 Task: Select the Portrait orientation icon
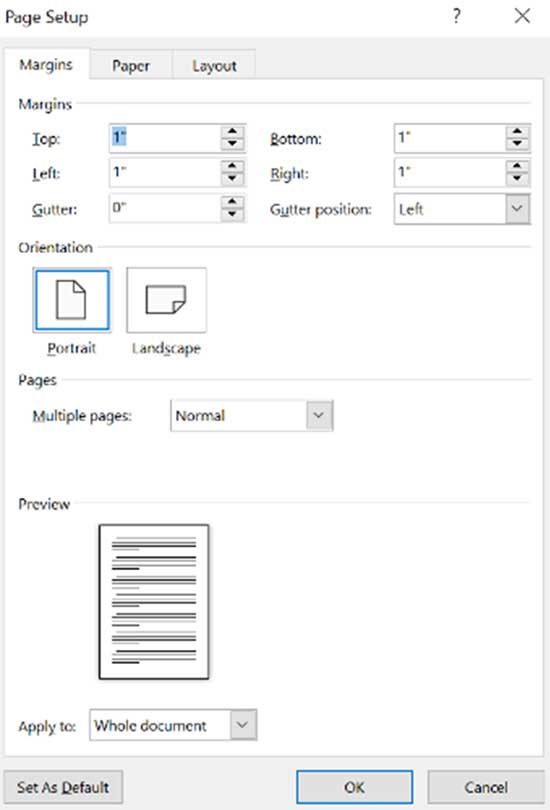coord(72,300)
